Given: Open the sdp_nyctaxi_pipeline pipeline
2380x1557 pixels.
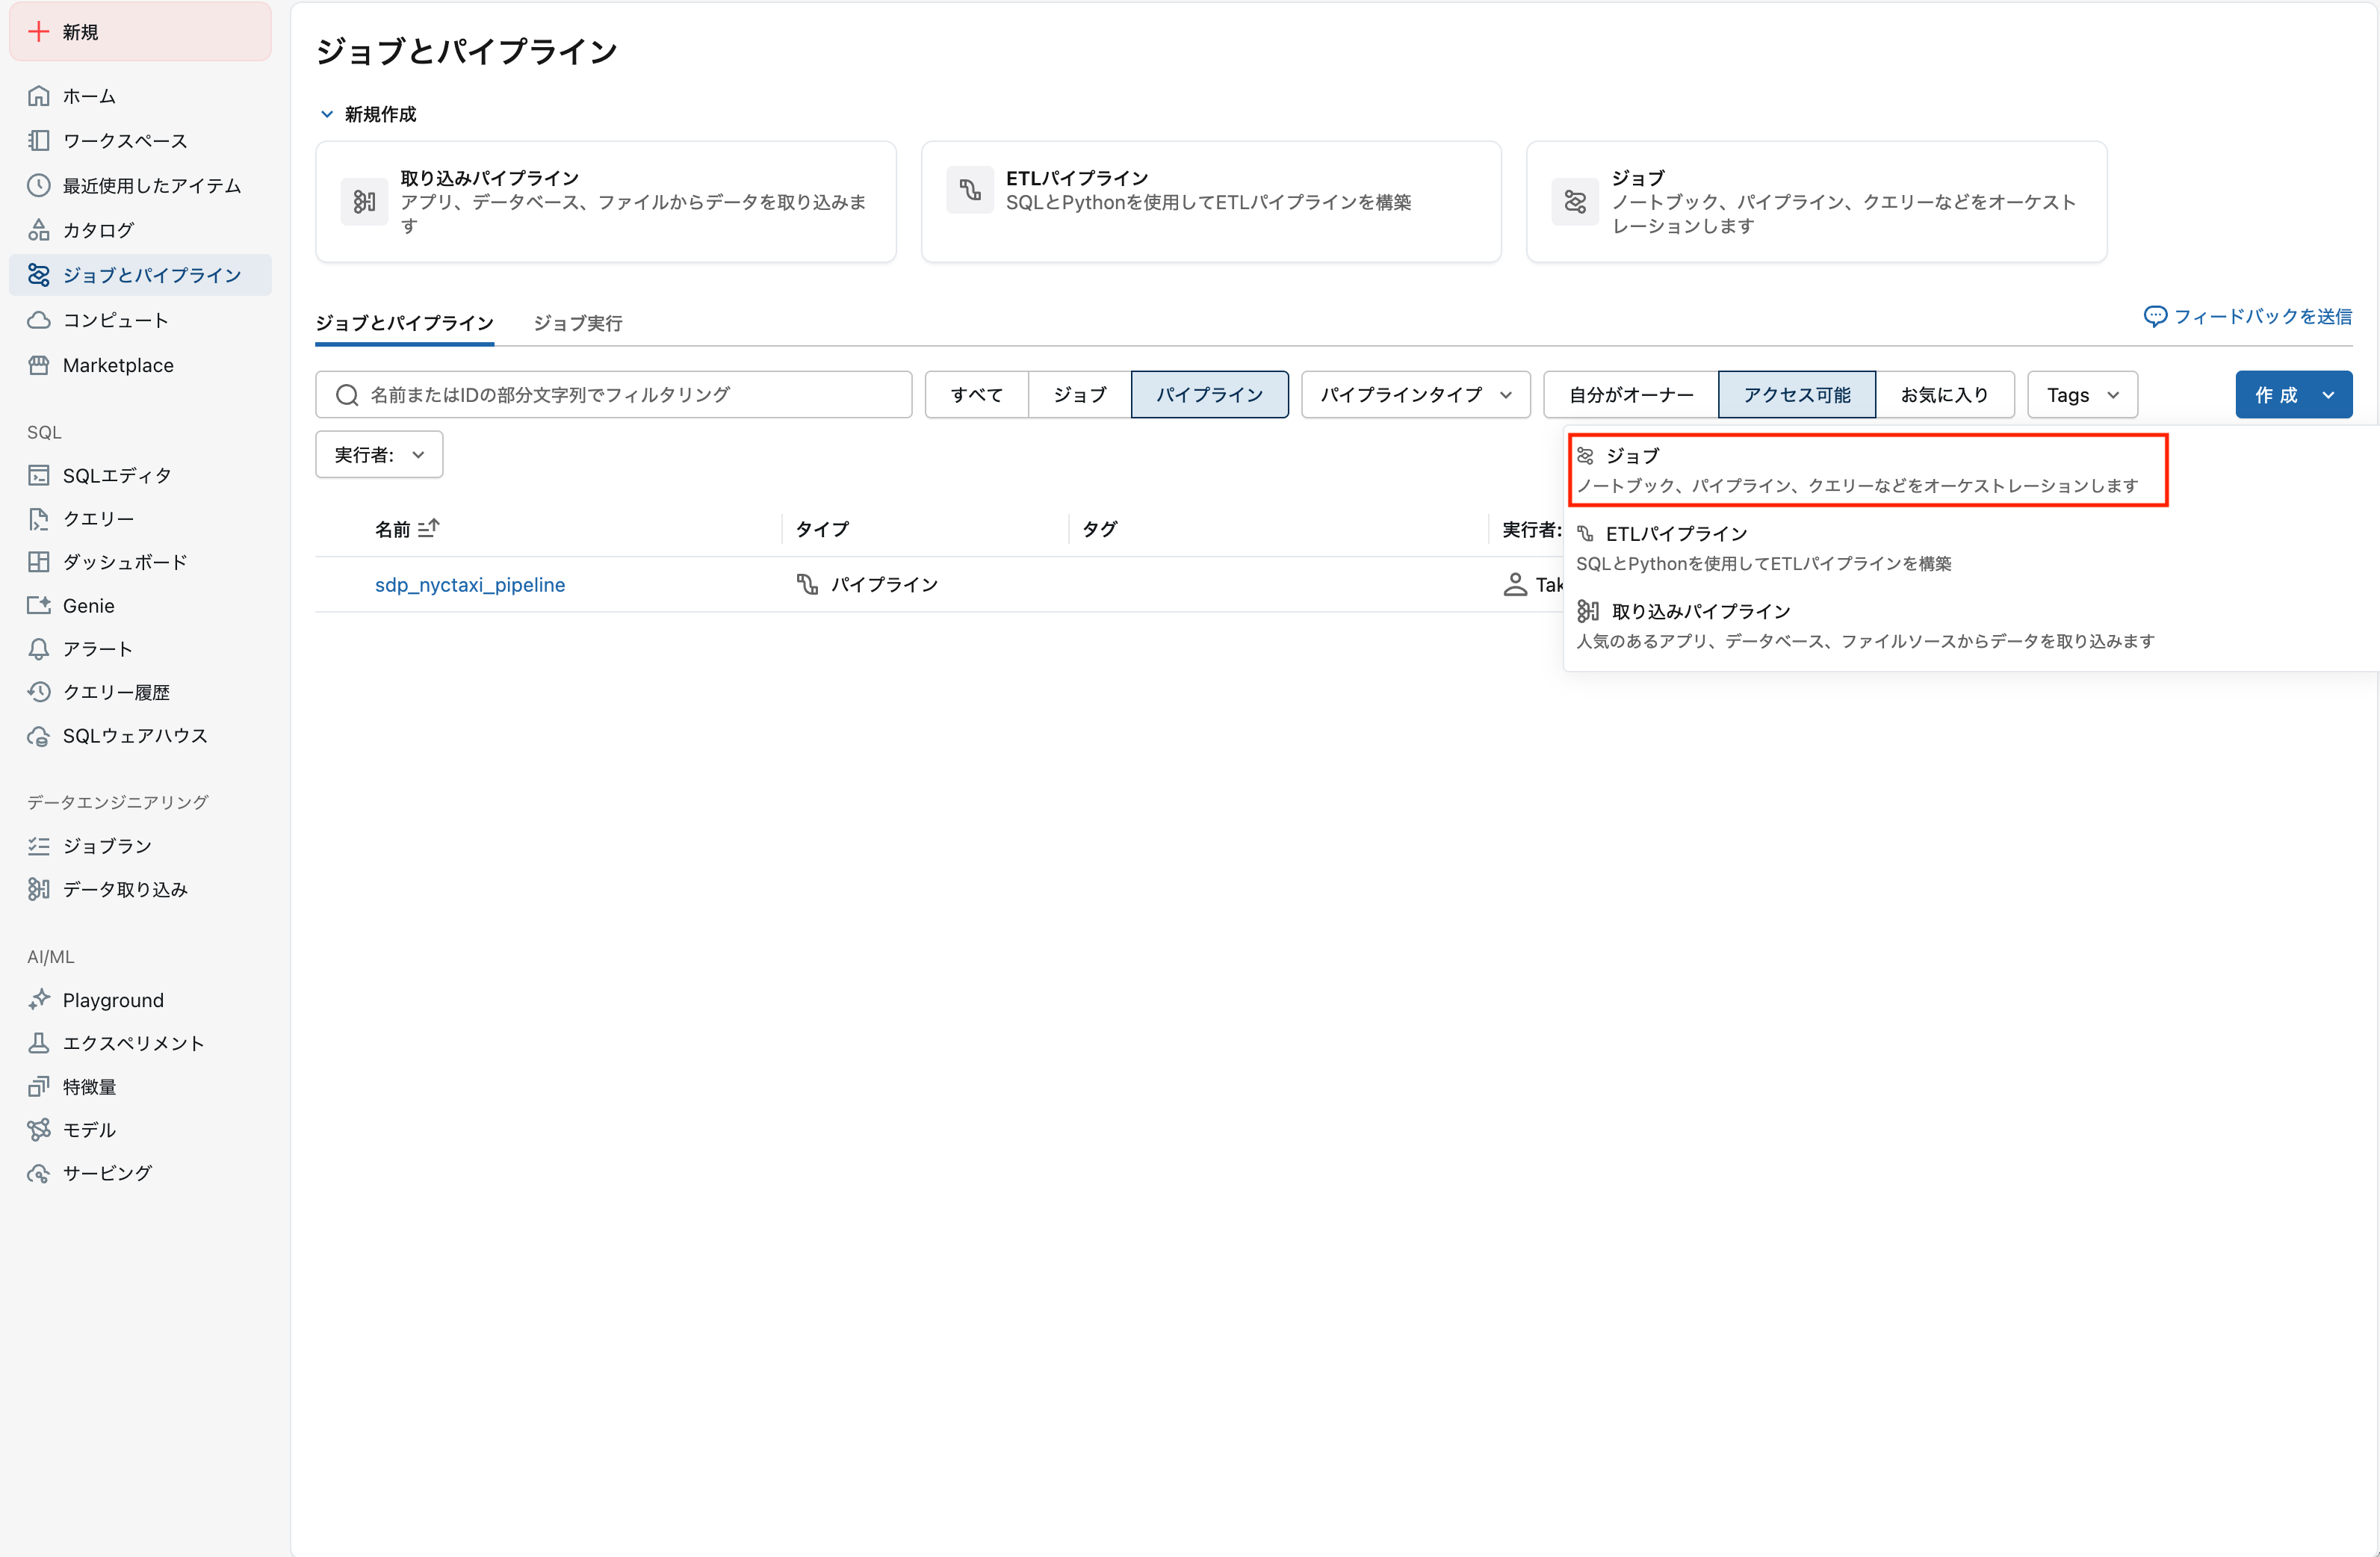Looking at the screenshot, I should [x=470, y=584].
